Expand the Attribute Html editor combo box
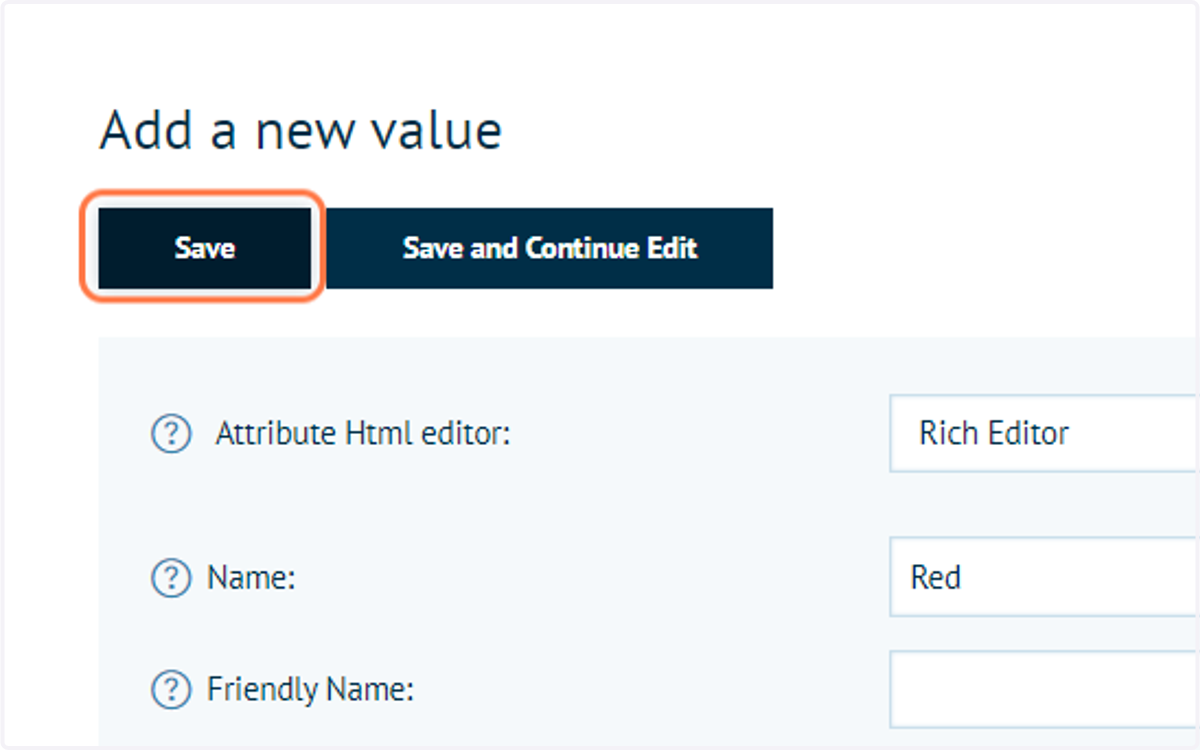 point(1044,433)
